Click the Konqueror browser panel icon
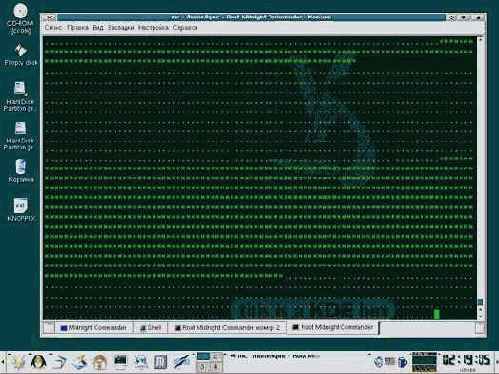 [140, 361]
